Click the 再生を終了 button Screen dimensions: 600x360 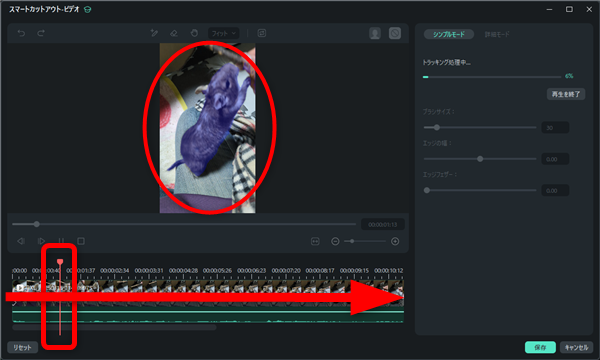[566, 94]
